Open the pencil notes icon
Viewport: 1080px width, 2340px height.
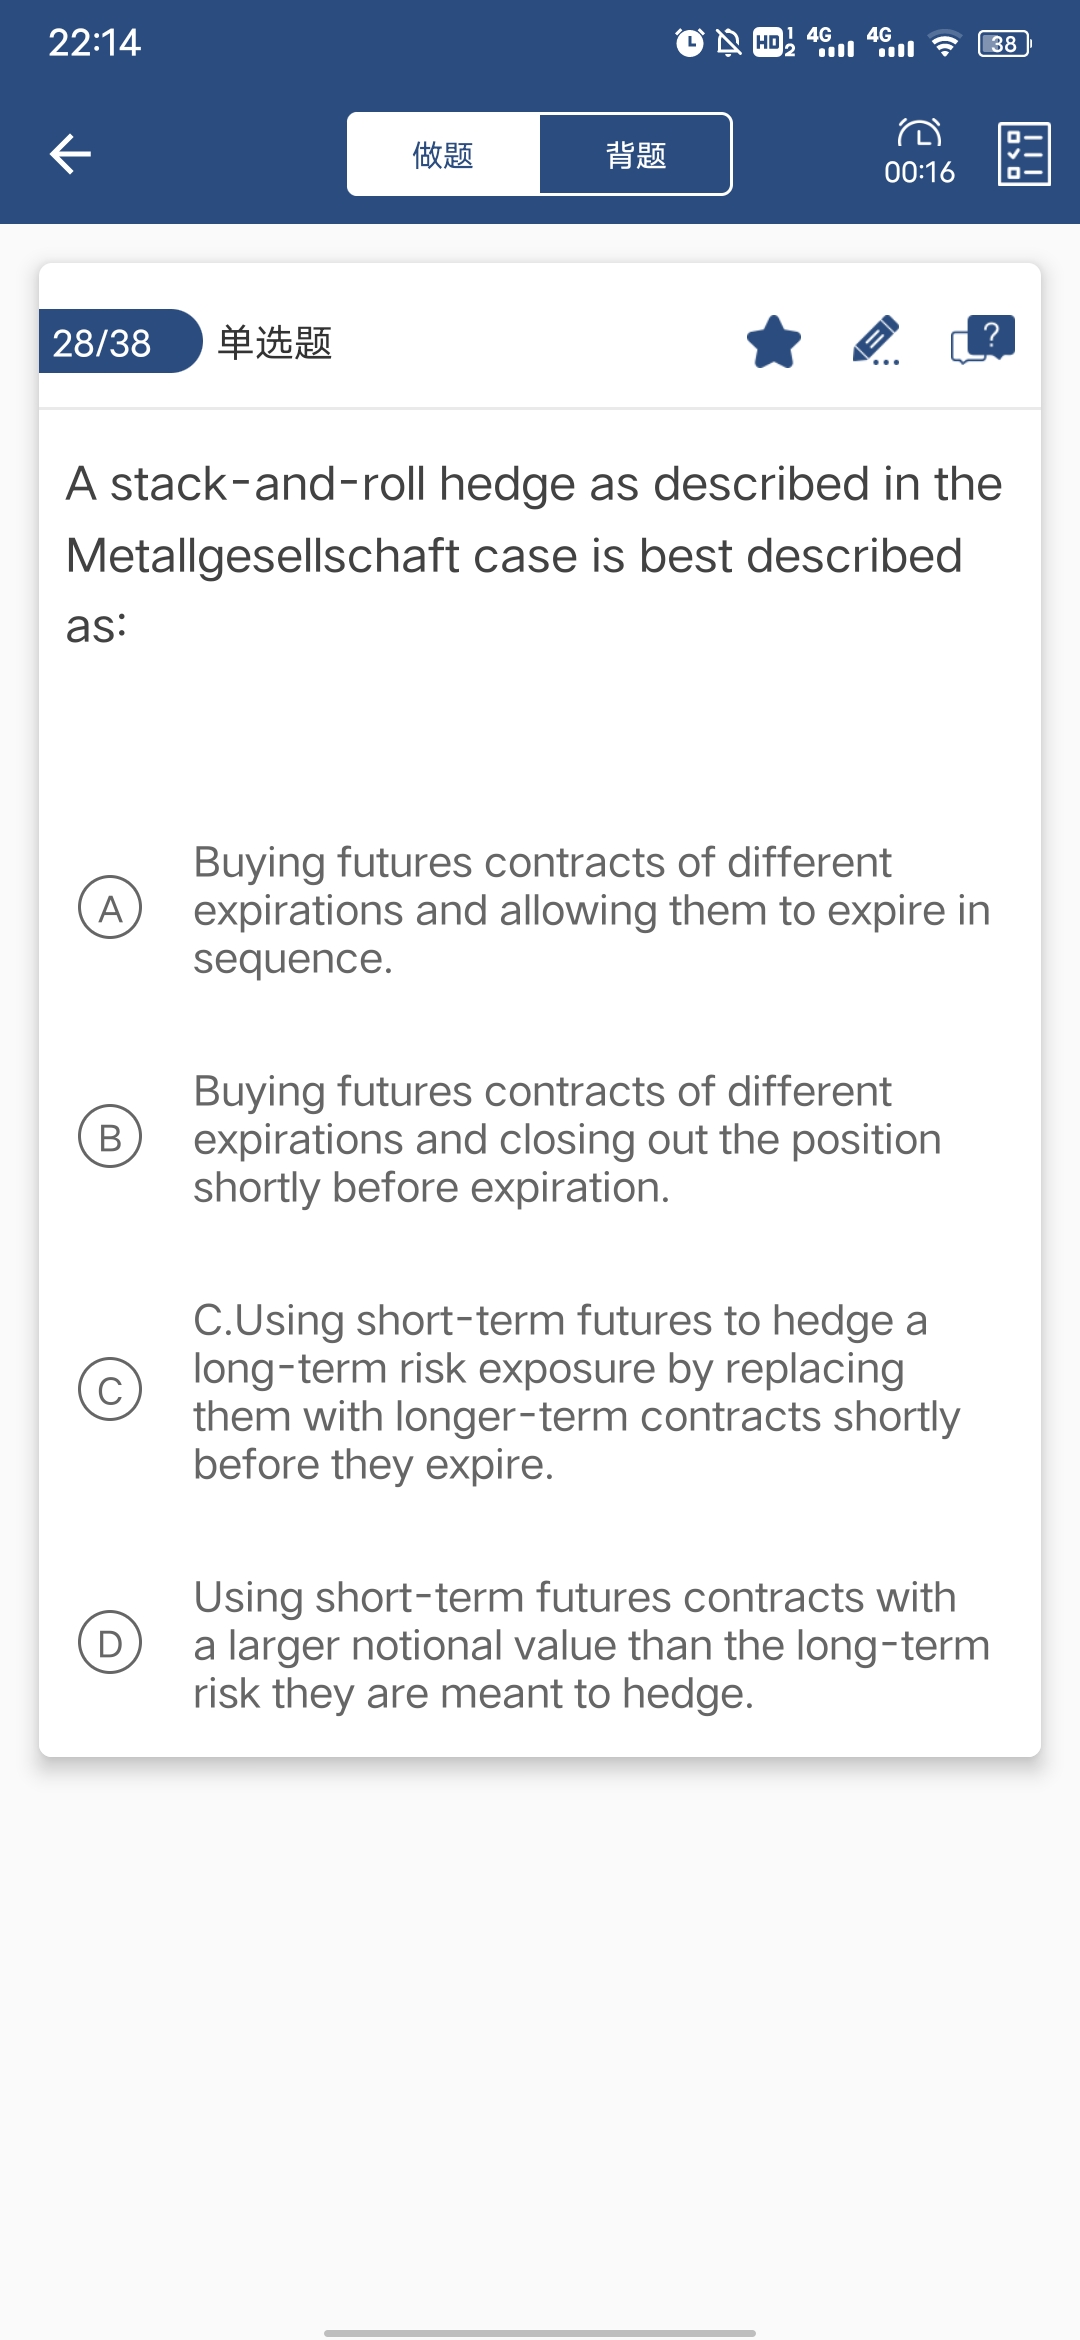click(876, 342)
